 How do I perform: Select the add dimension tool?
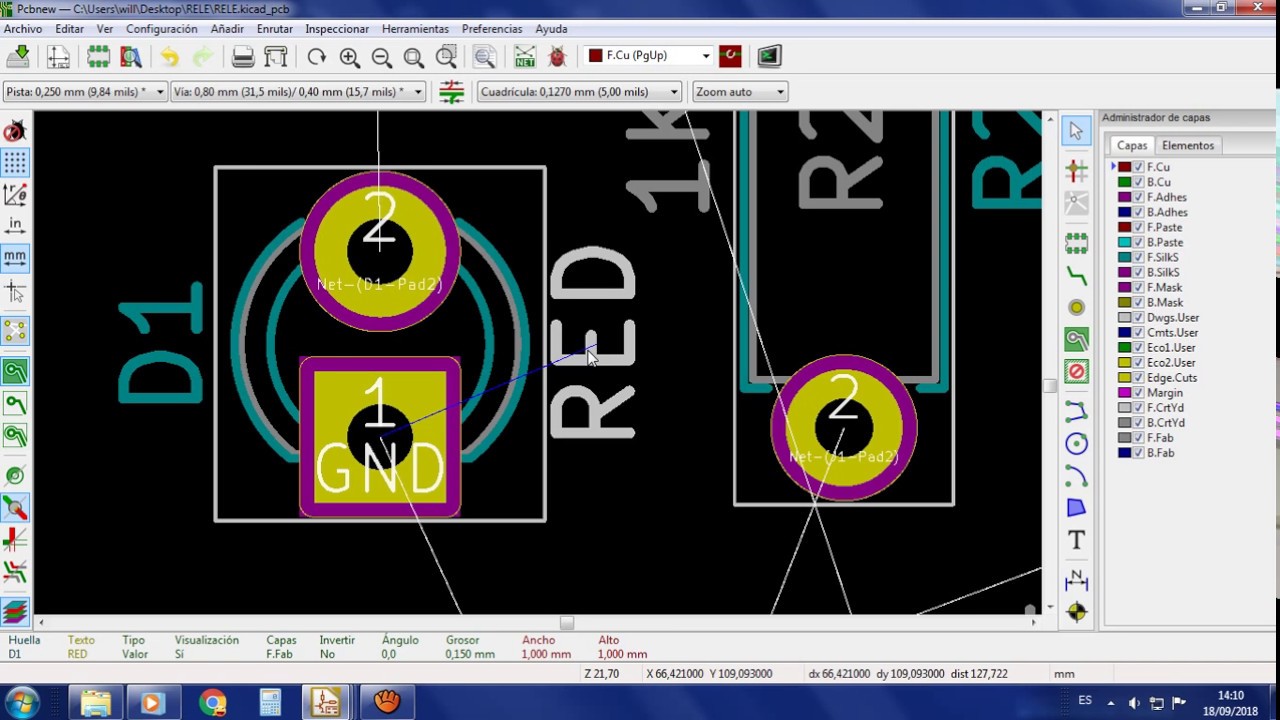[1076, 580]
